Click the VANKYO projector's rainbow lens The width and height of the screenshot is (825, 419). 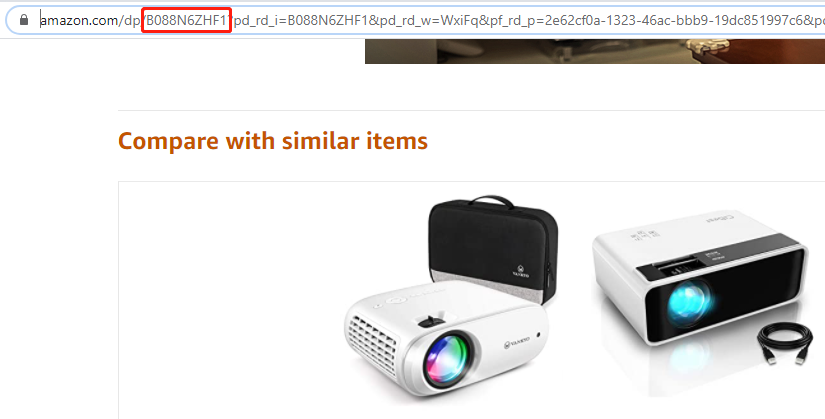coord(447,359)
